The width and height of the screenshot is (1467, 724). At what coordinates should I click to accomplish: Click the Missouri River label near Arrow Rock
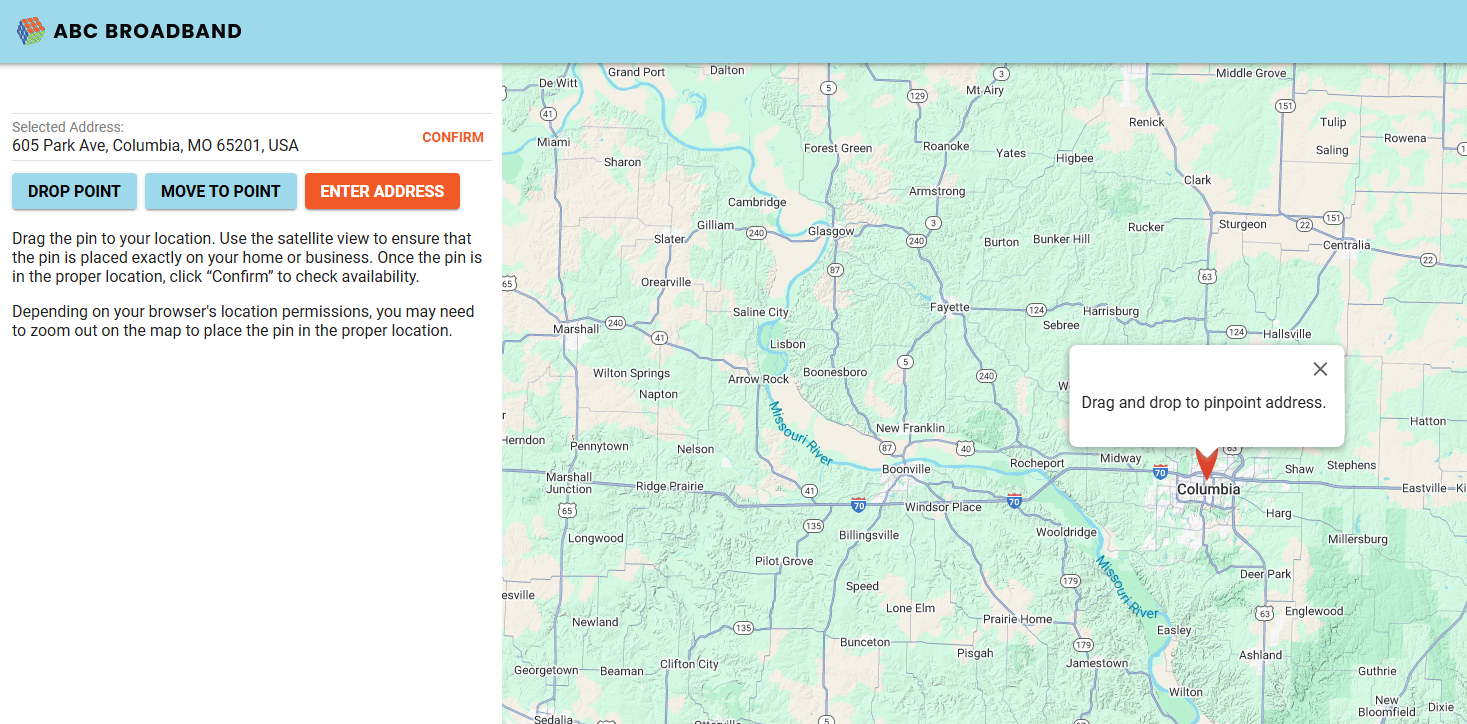tap(801, 433)
